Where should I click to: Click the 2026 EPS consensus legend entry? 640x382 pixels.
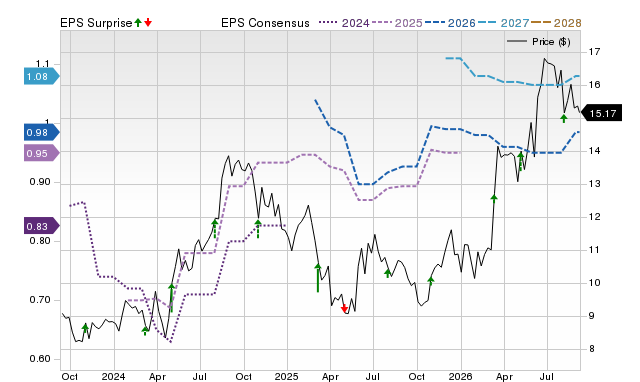[450, 23]
